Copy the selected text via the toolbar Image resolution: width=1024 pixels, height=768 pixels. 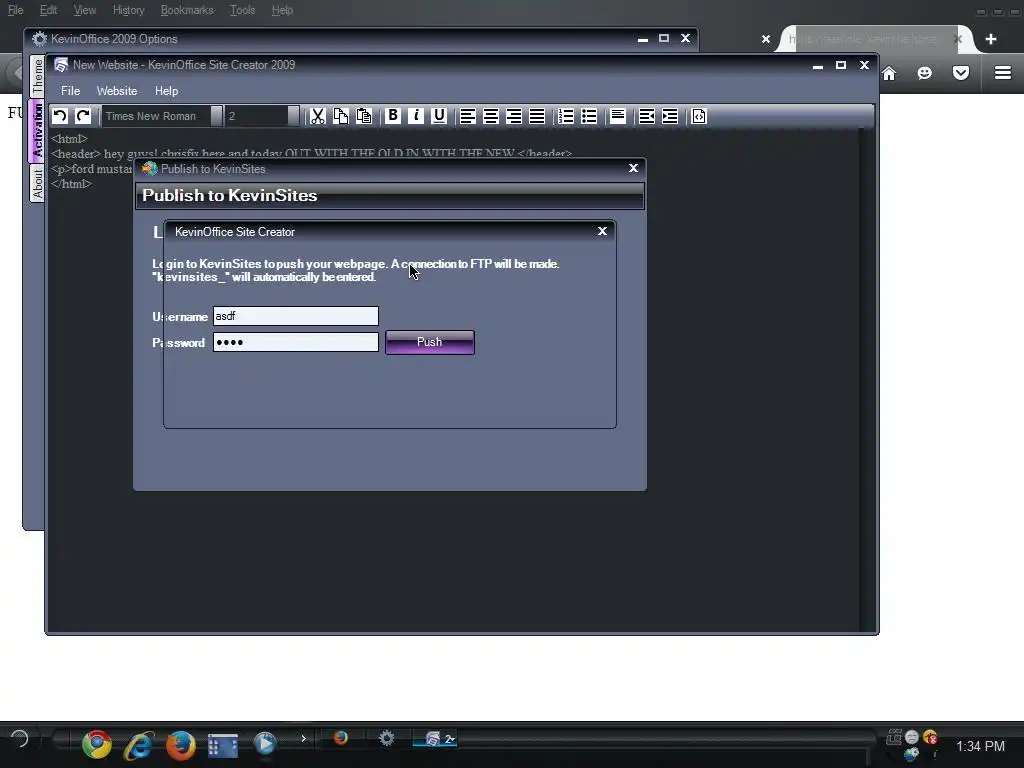point(340,116)
